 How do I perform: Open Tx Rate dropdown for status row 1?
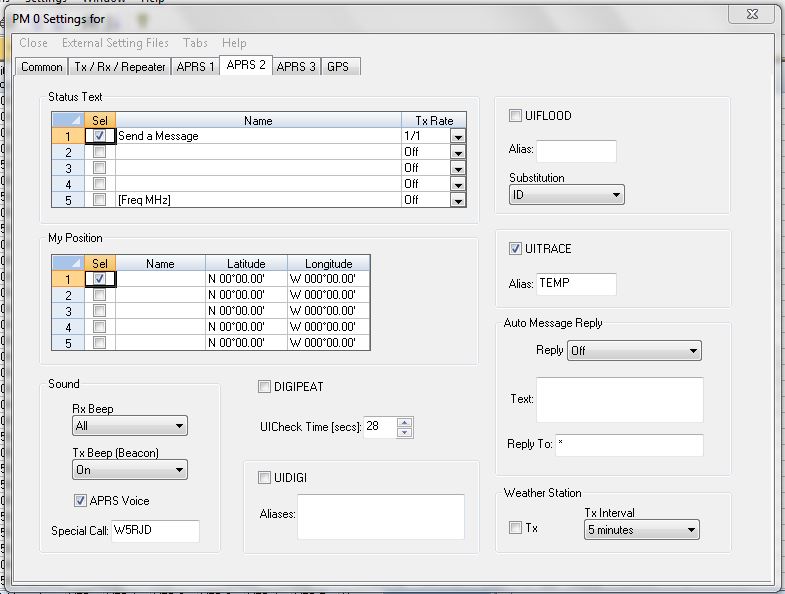pos(458,136)
